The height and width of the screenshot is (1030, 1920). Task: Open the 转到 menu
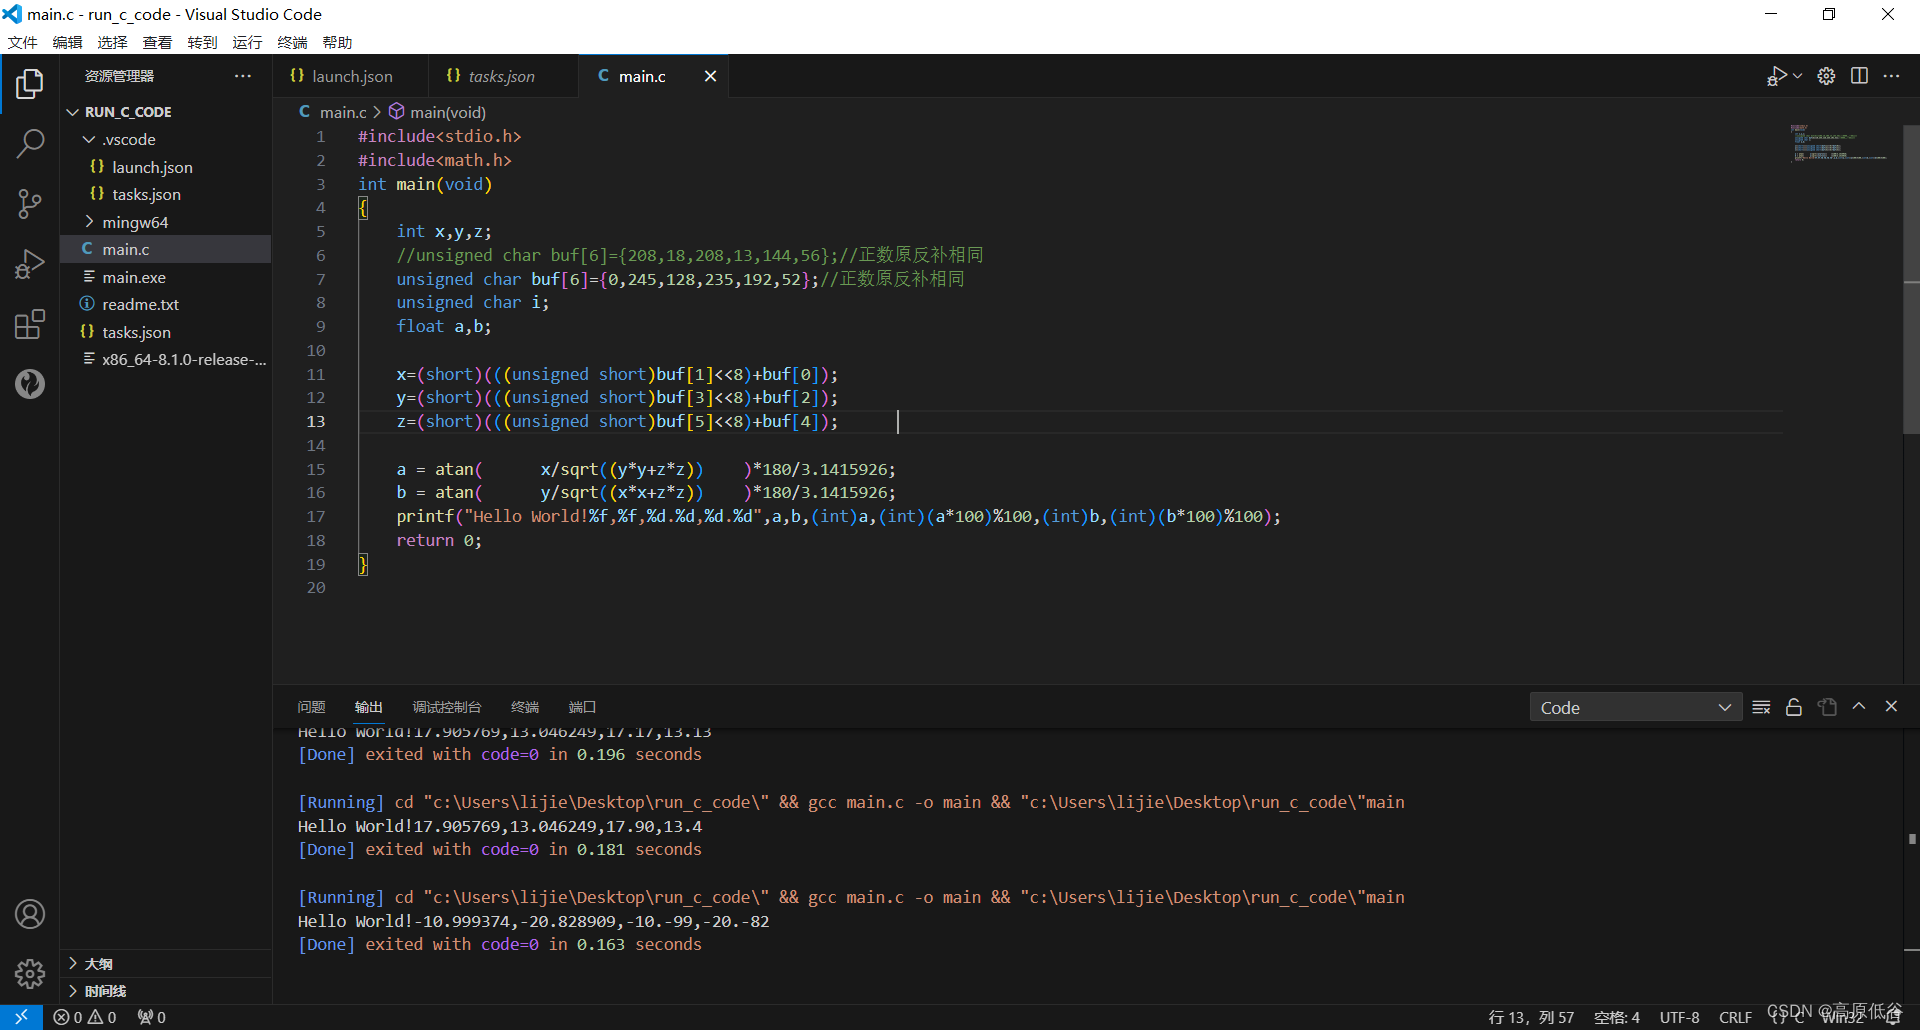[x=202, y=42]
